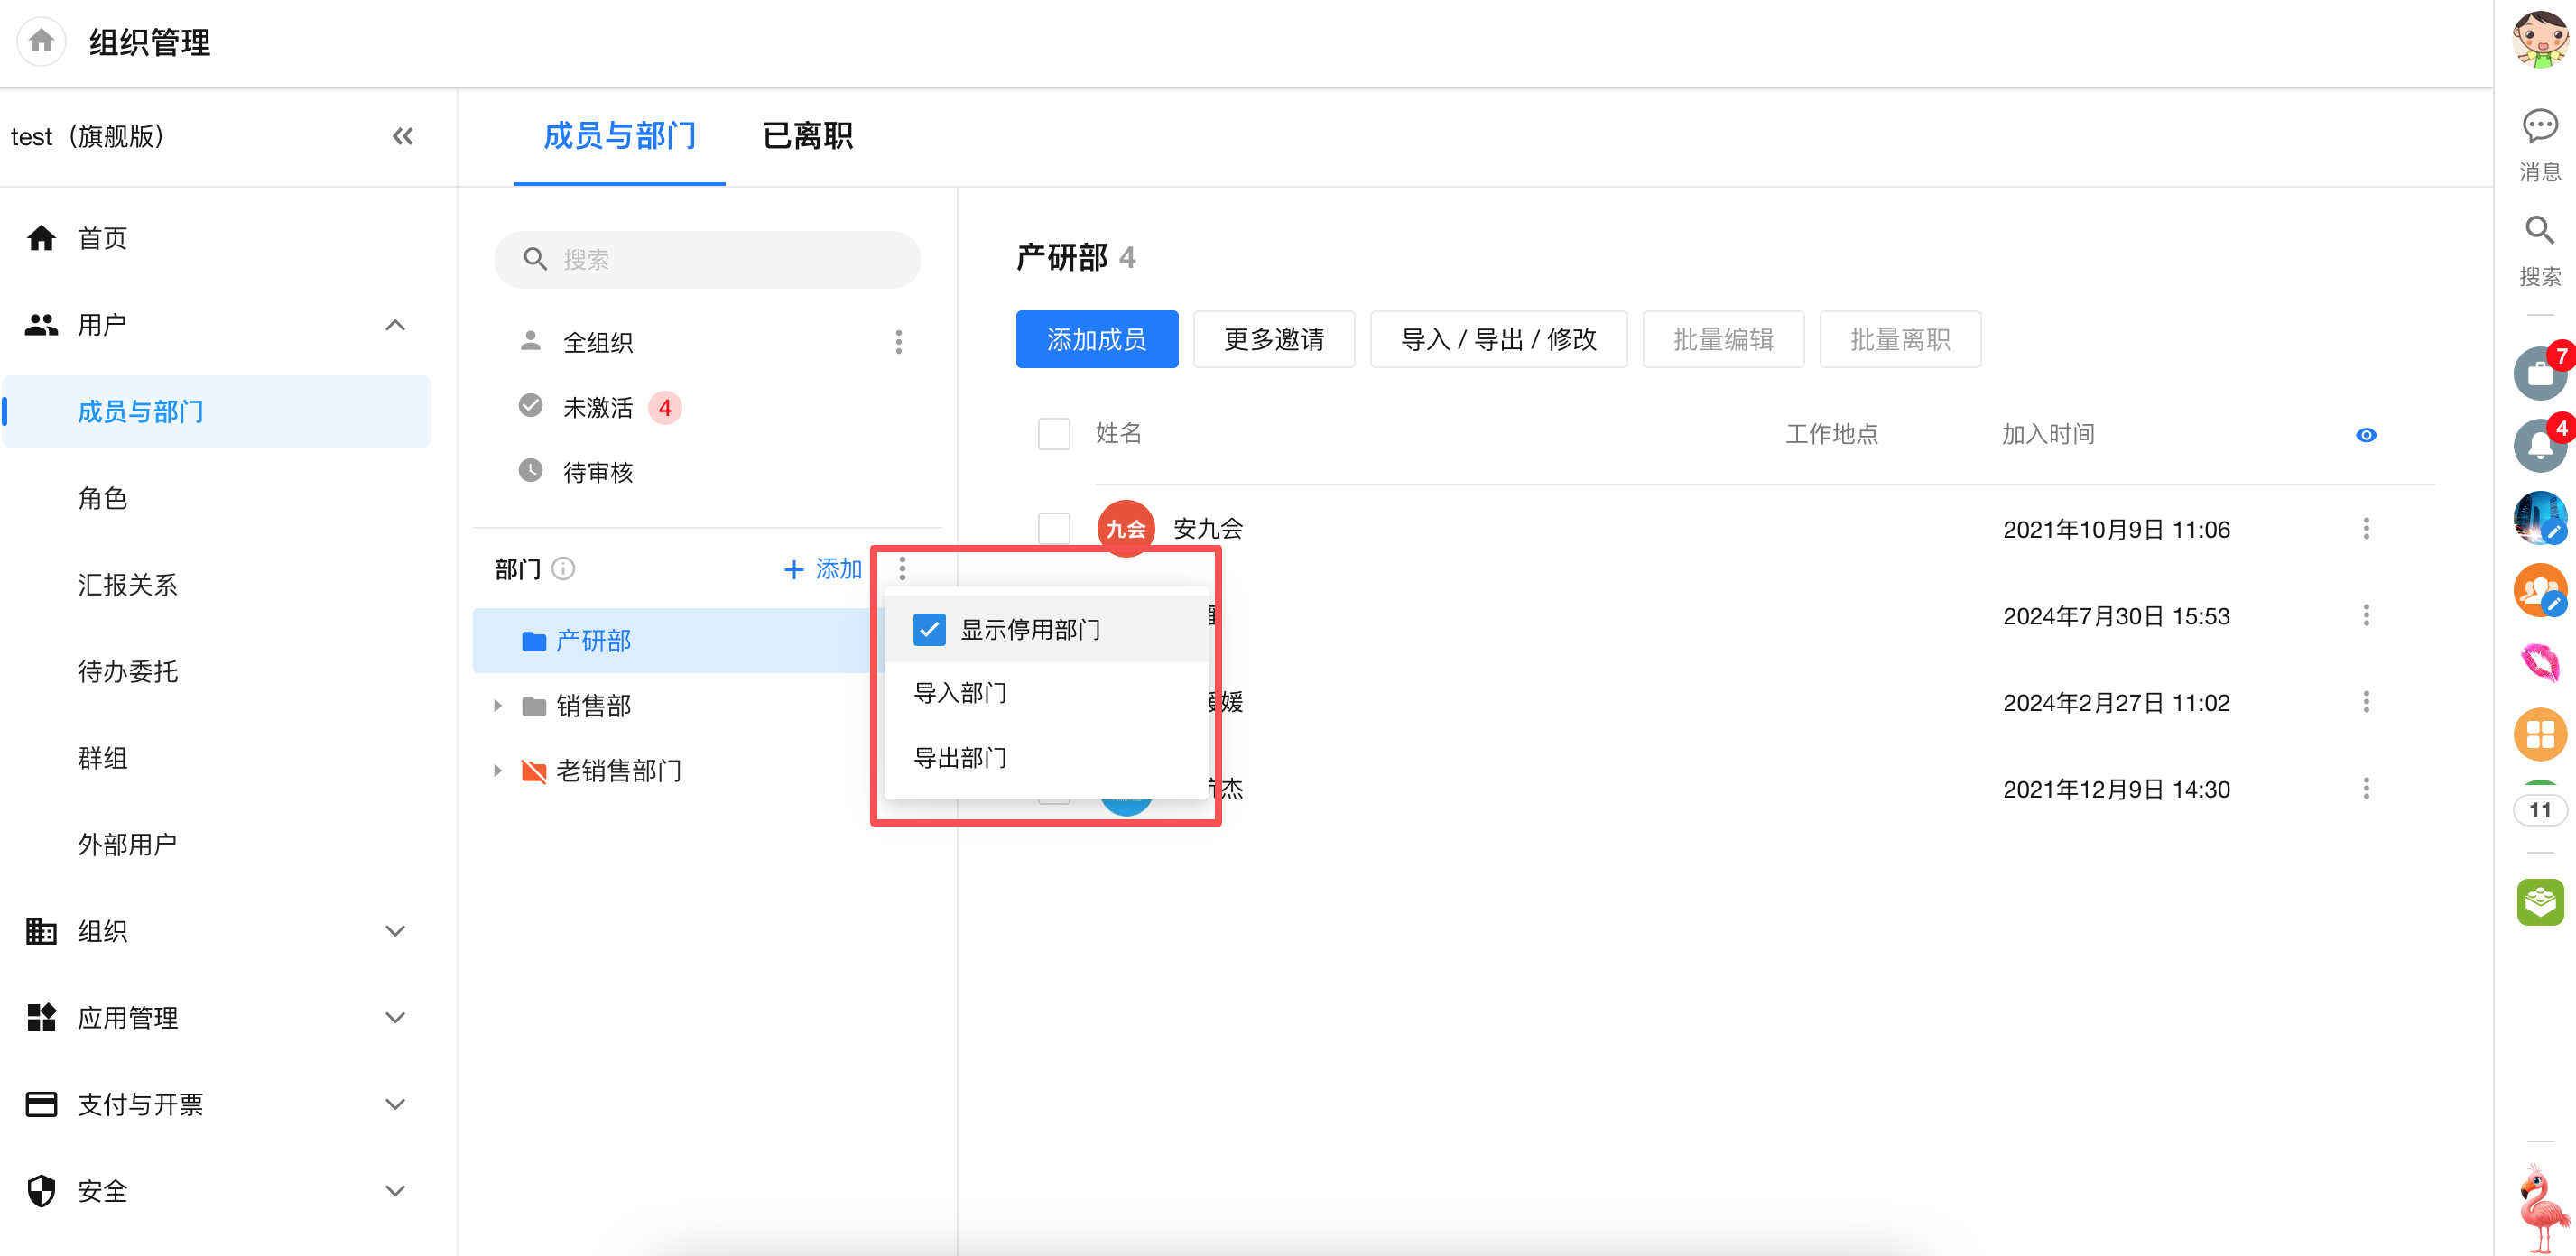2576x1256 pixels.
Task: Select 导入部门 from the menu
Action: coord(960,693)
